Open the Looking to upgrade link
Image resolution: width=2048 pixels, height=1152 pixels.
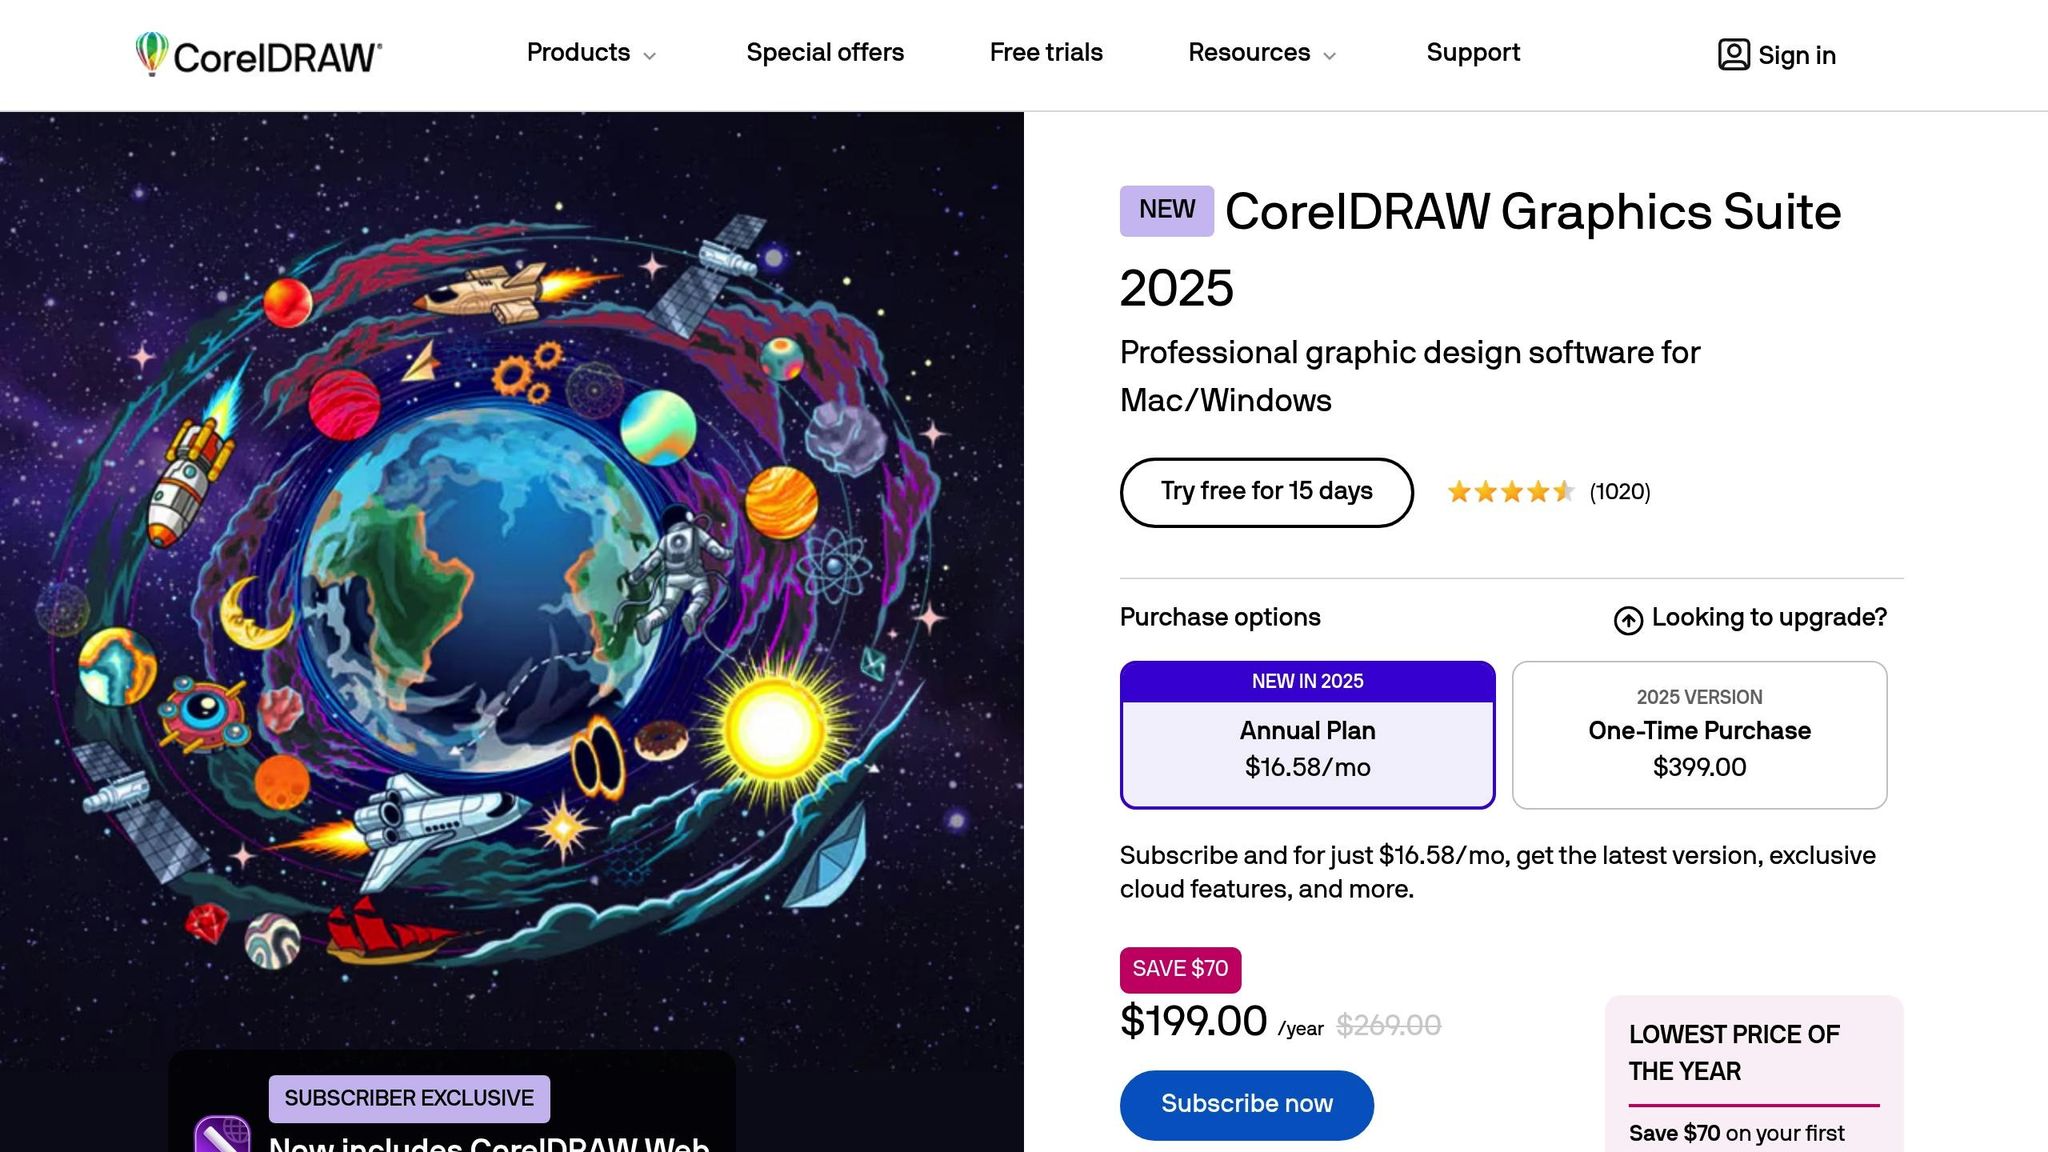click(x=1768, y=618)
